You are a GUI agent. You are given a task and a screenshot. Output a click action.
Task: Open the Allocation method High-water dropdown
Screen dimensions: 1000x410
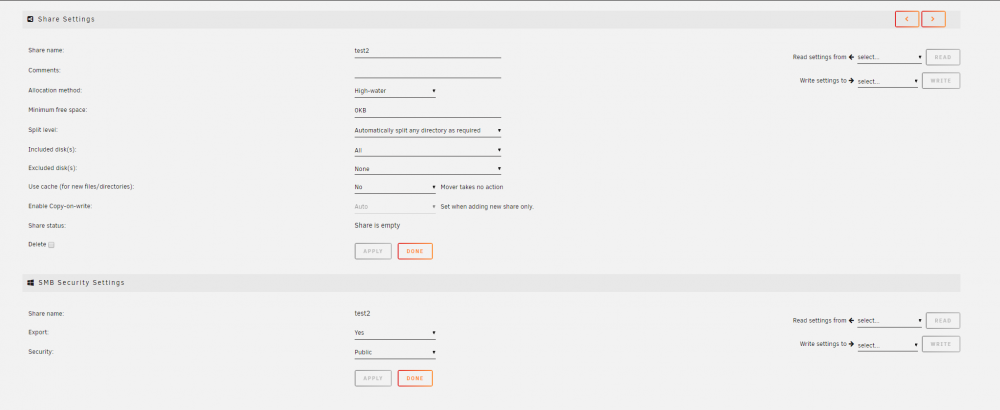click(395, 91)
